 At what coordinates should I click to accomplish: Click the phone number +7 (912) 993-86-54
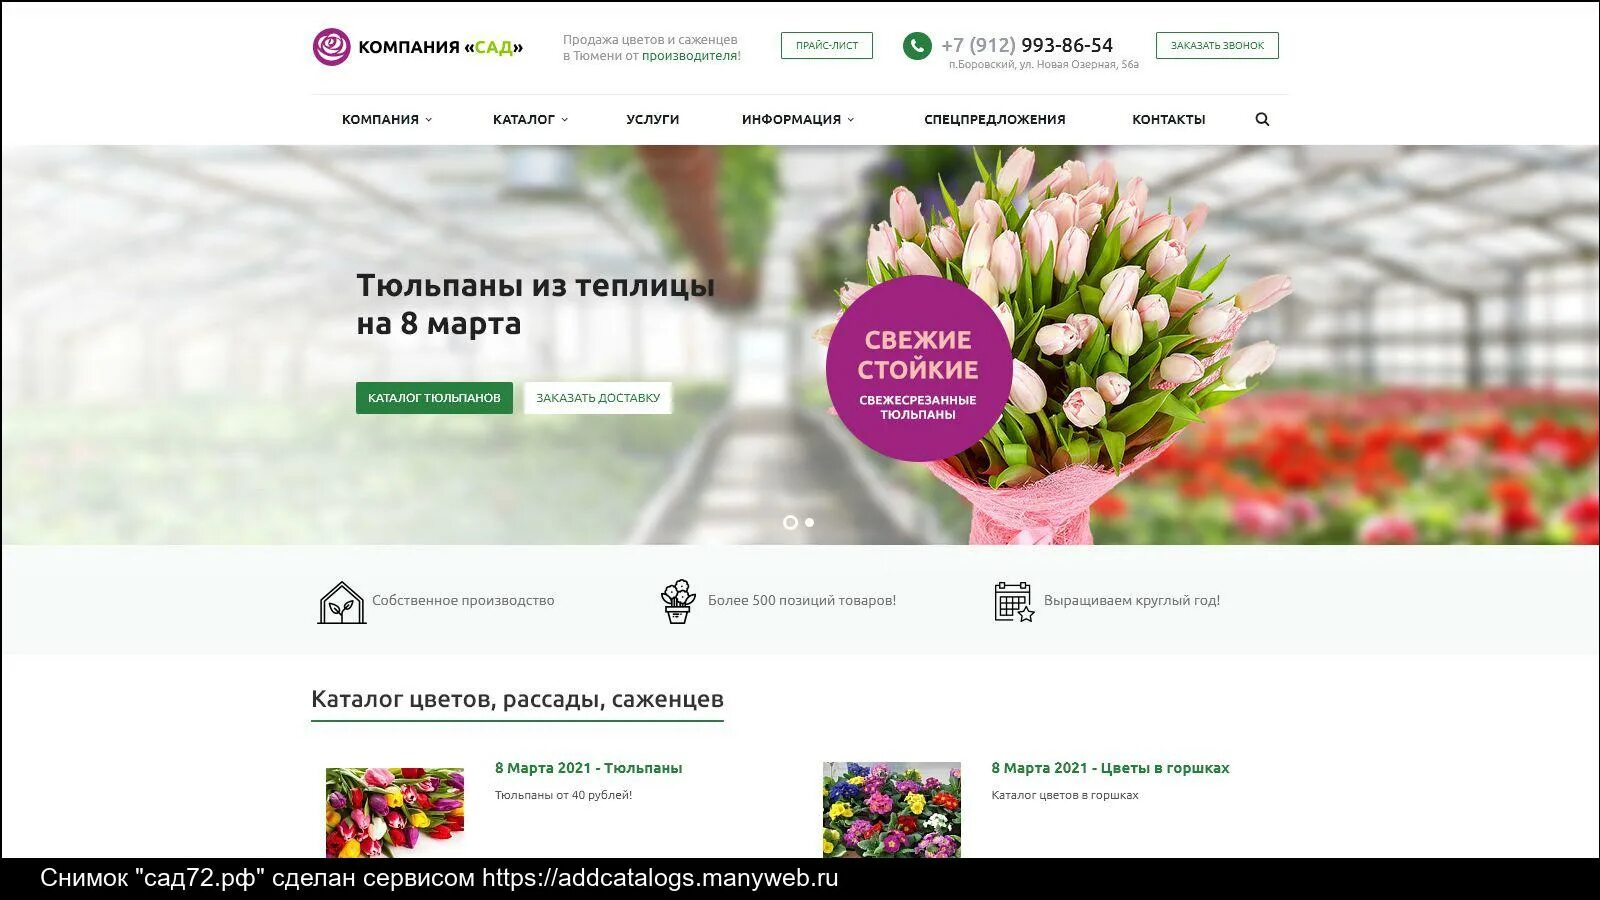[x=1027, y=45]
